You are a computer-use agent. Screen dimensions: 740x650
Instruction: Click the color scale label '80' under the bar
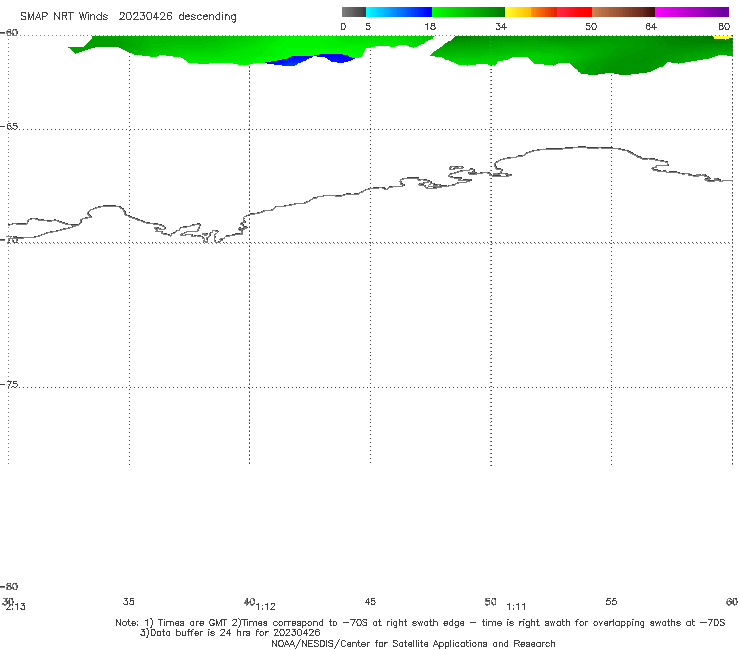724,27
